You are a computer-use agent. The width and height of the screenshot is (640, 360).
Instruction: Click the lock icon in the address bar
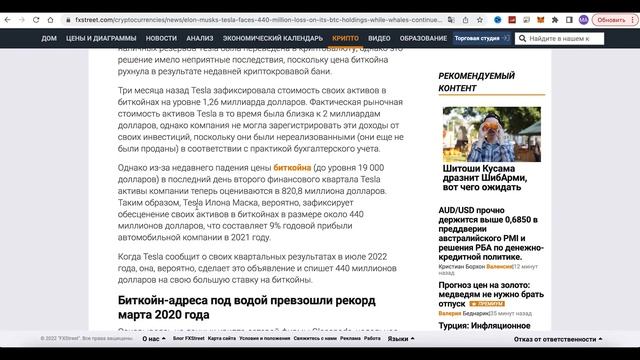pos(68,20)
